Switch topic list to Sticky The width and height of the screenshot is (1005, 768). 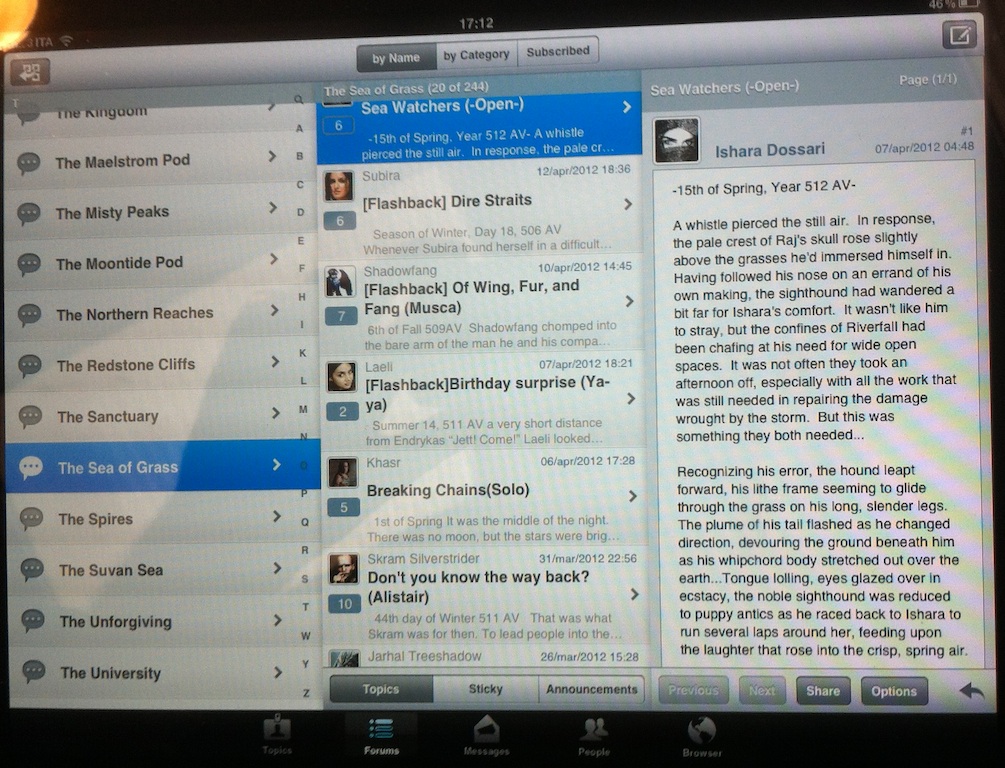point(486,689)
